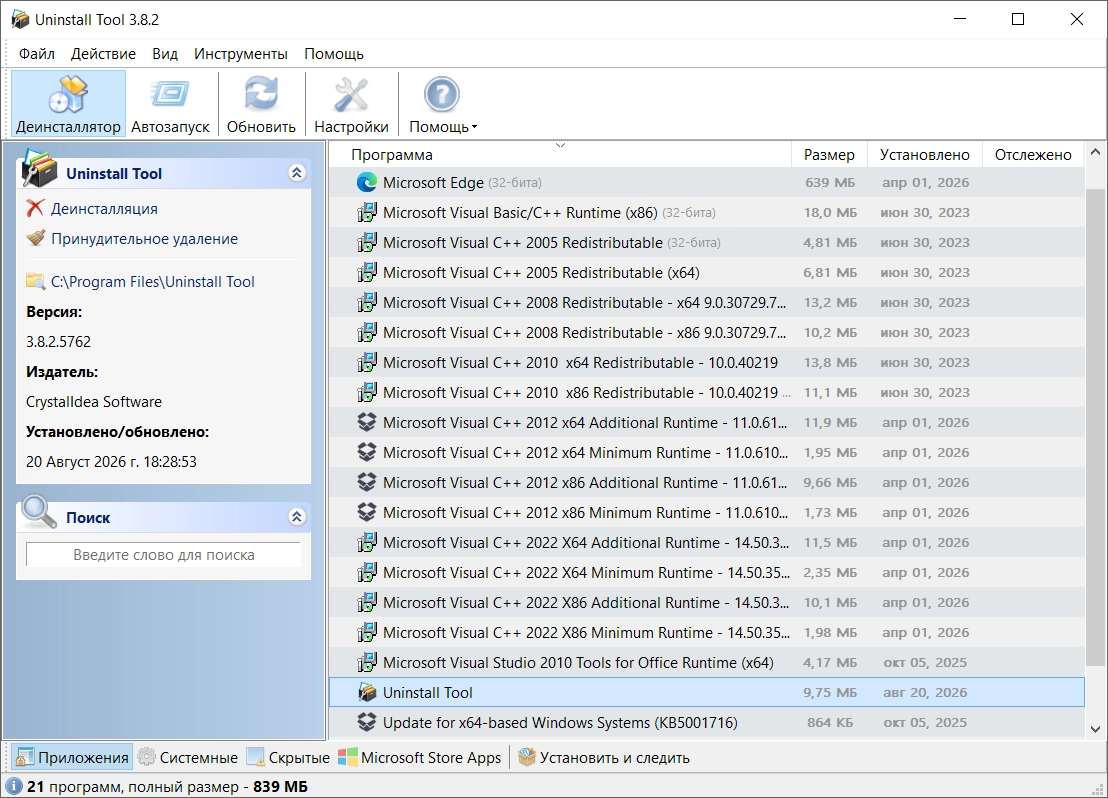Sort list by Программа column header
Screen dimensions: 1108x798
tap(560, 155)
